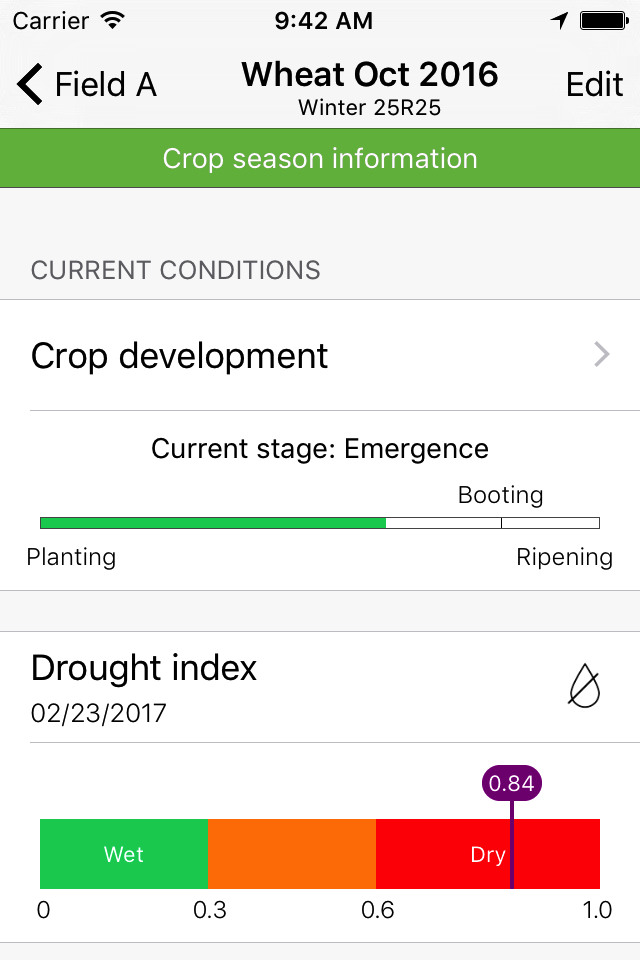This screenshot has width=640, height=960.
Task: Tap the Wheat Oct 2016 title
Action: pyautogui.click(x=370, y=75)
